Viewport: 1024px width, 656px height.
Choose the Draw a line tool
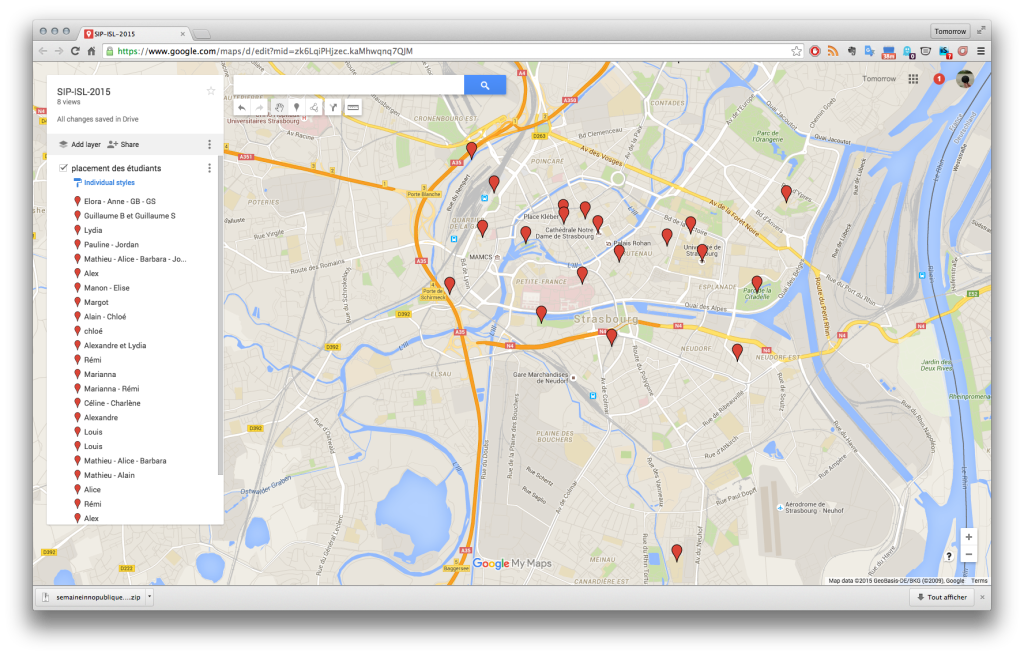click(x=314, y=107)
